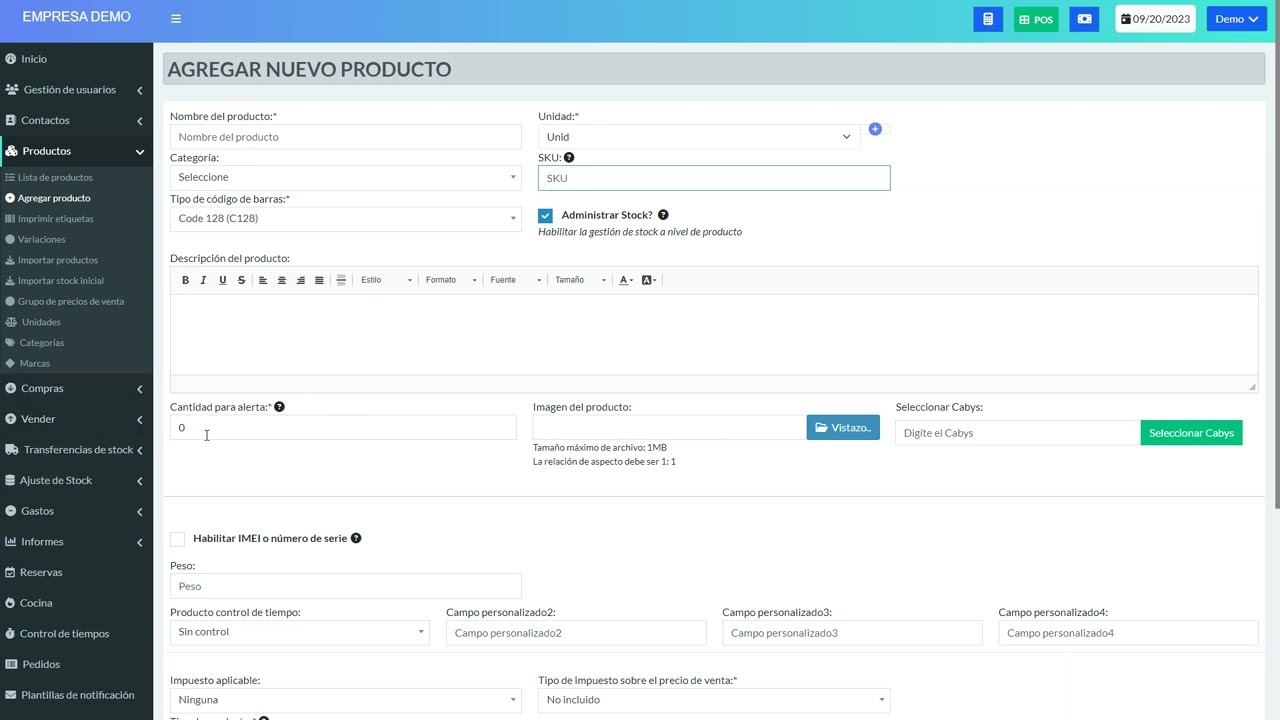Click the 09/20/2023 date button
This screenshot has height=720, width=1280.
1155,19
